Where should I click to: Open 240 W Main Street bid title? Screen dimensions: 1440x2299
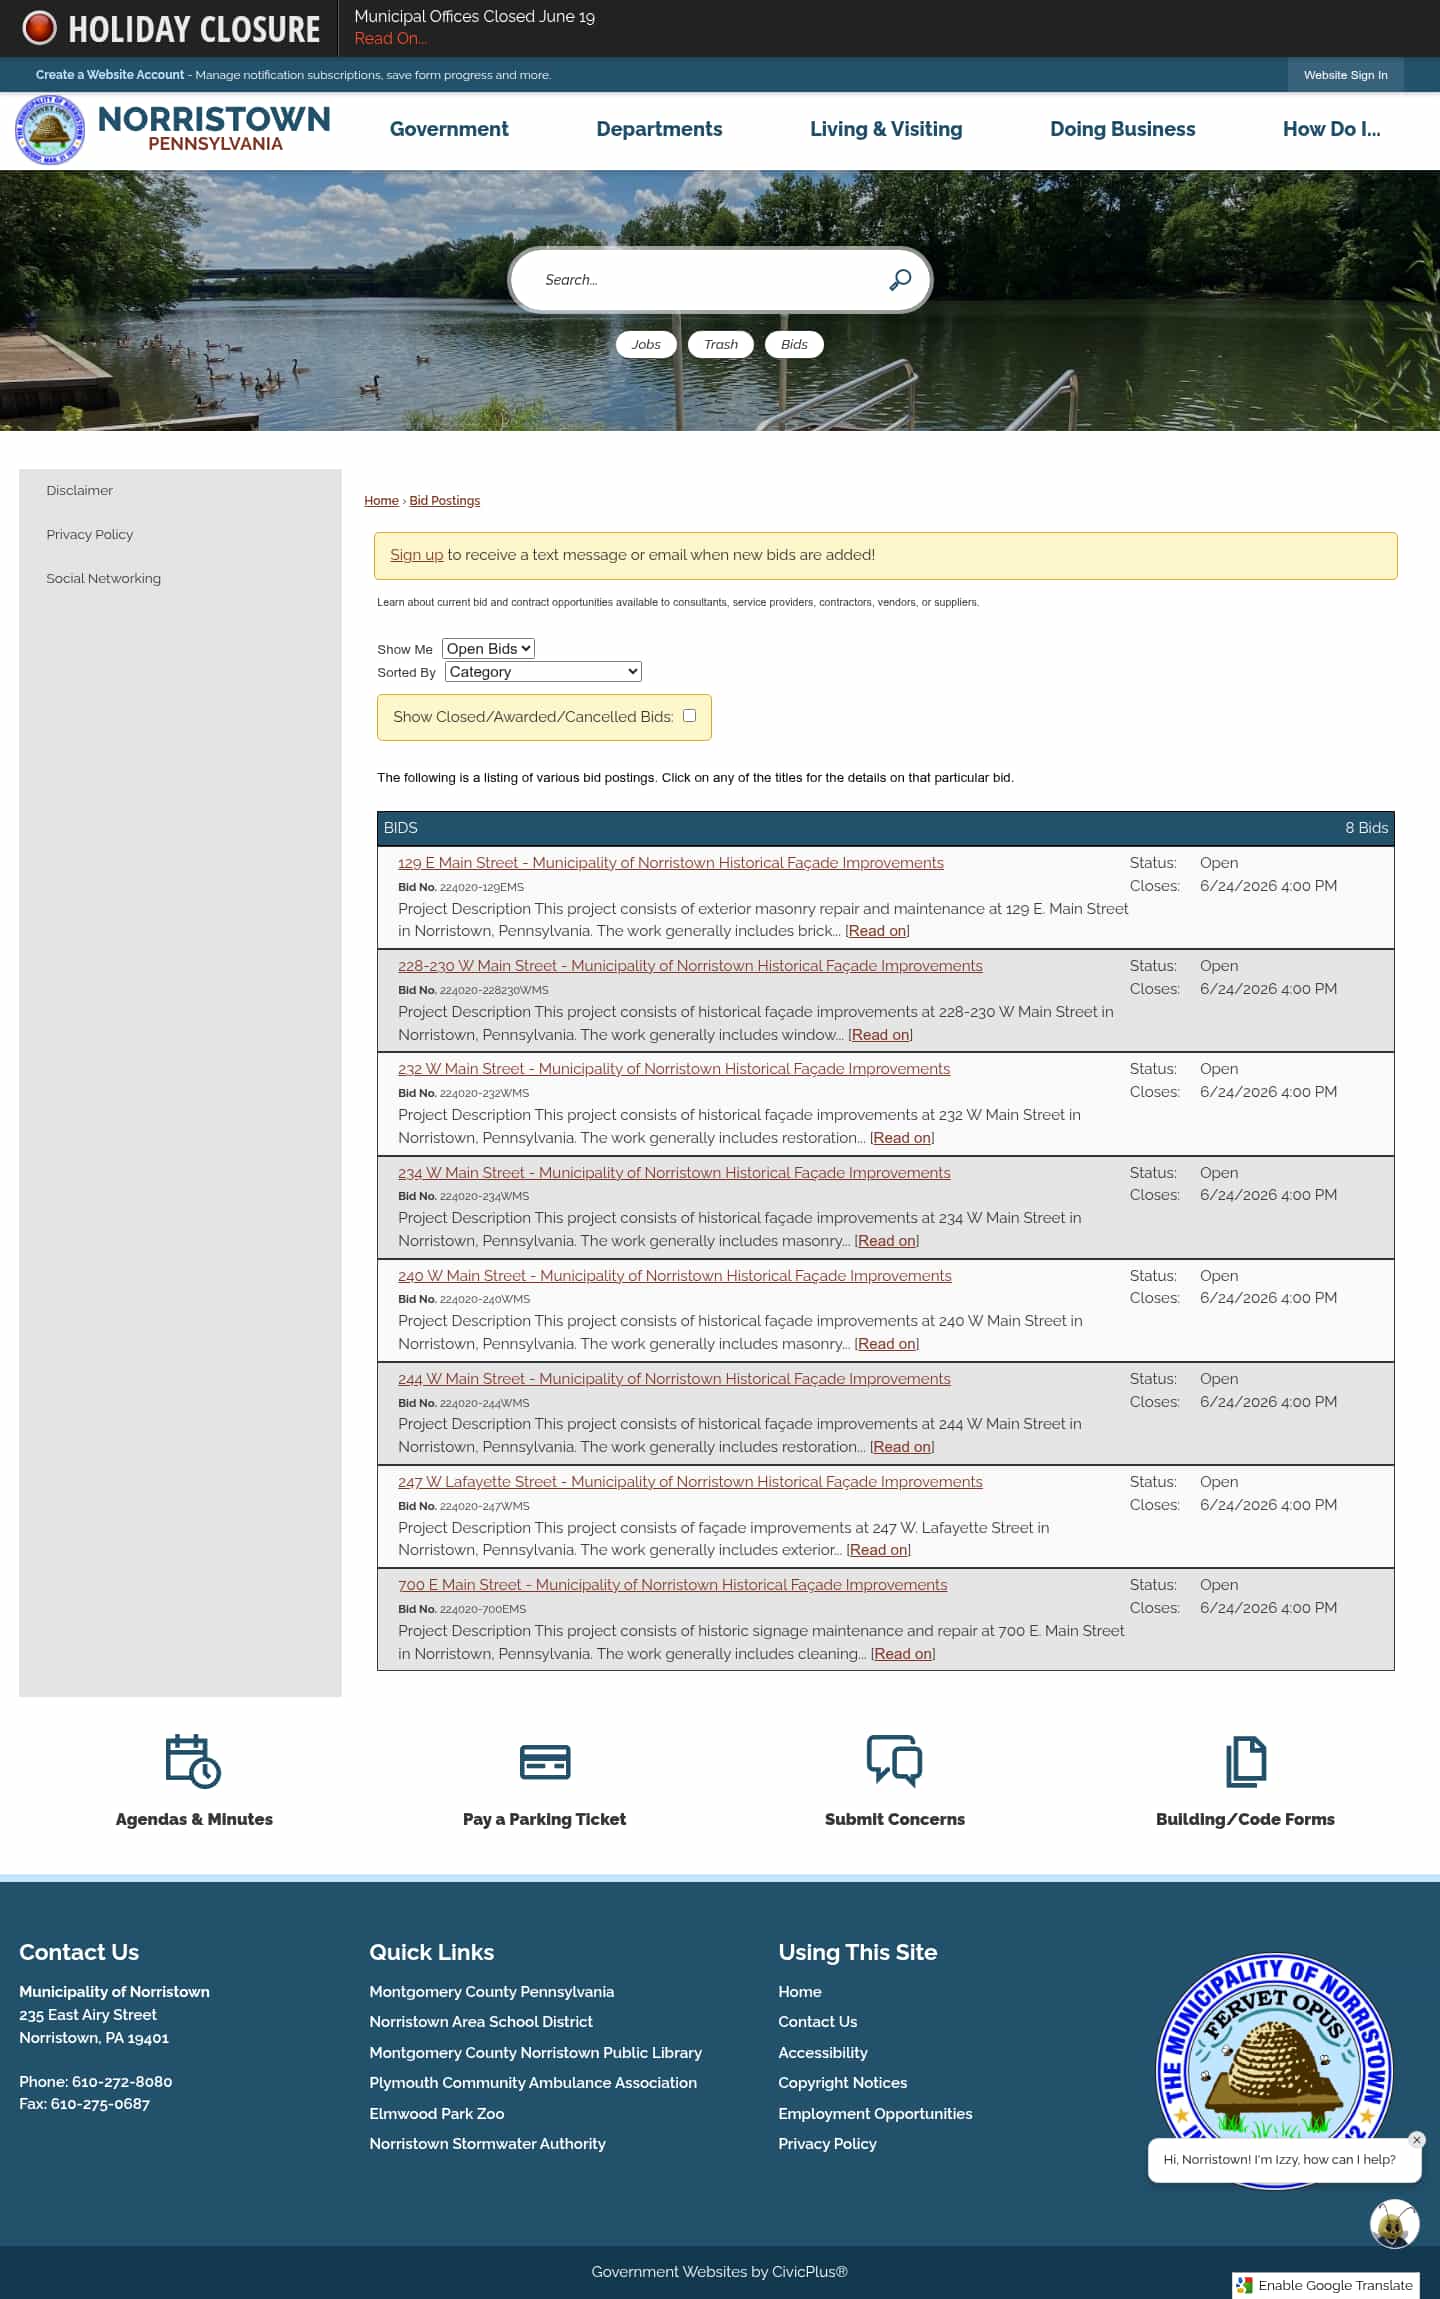pyautogui.click(x=675, y=1276)
